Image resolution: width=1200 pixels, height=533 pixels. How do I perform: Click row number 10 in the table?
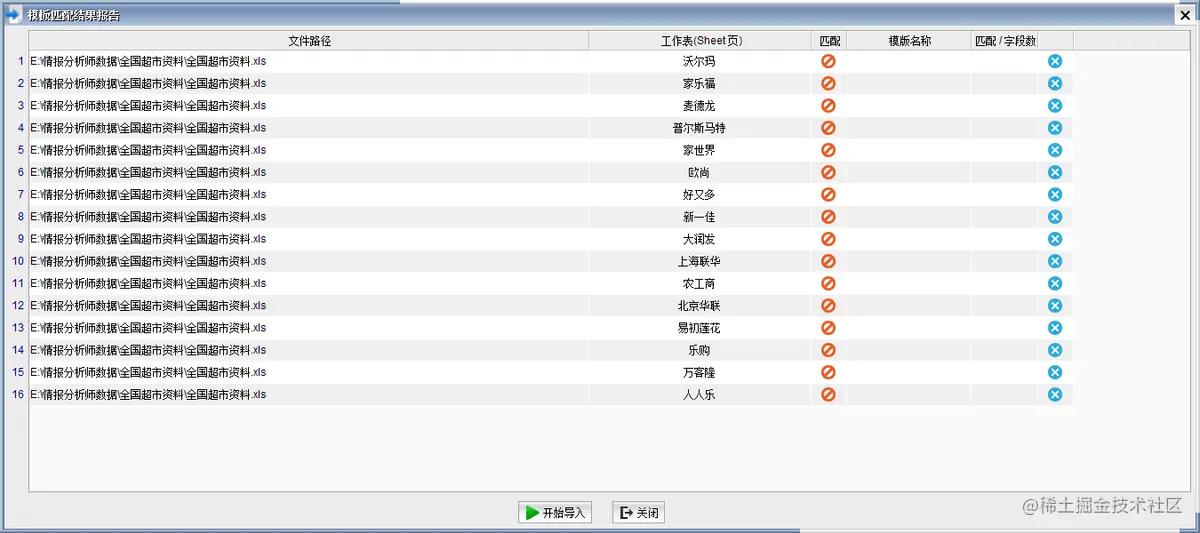coord(17,261)
